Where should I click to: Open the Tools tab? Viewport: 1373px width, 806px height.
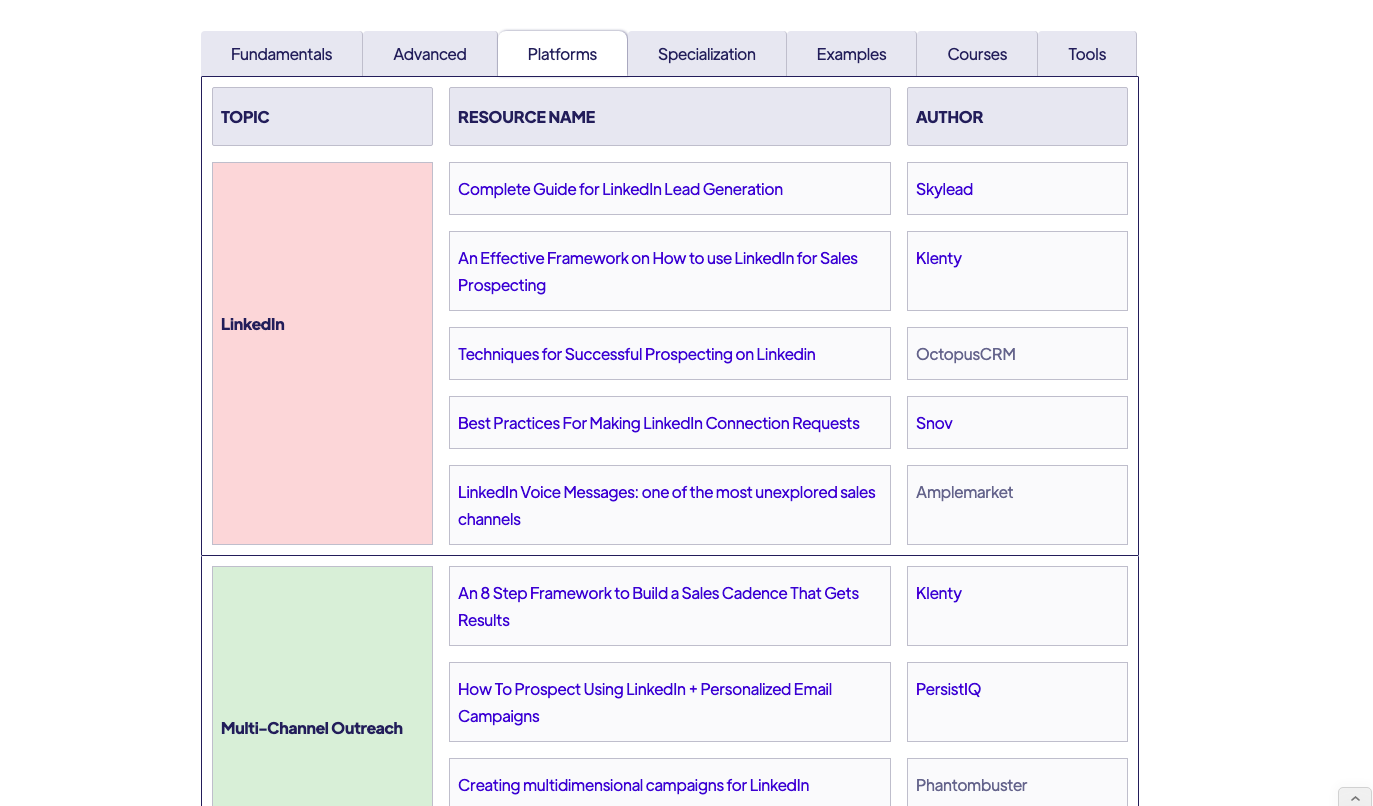(1087, 54)
